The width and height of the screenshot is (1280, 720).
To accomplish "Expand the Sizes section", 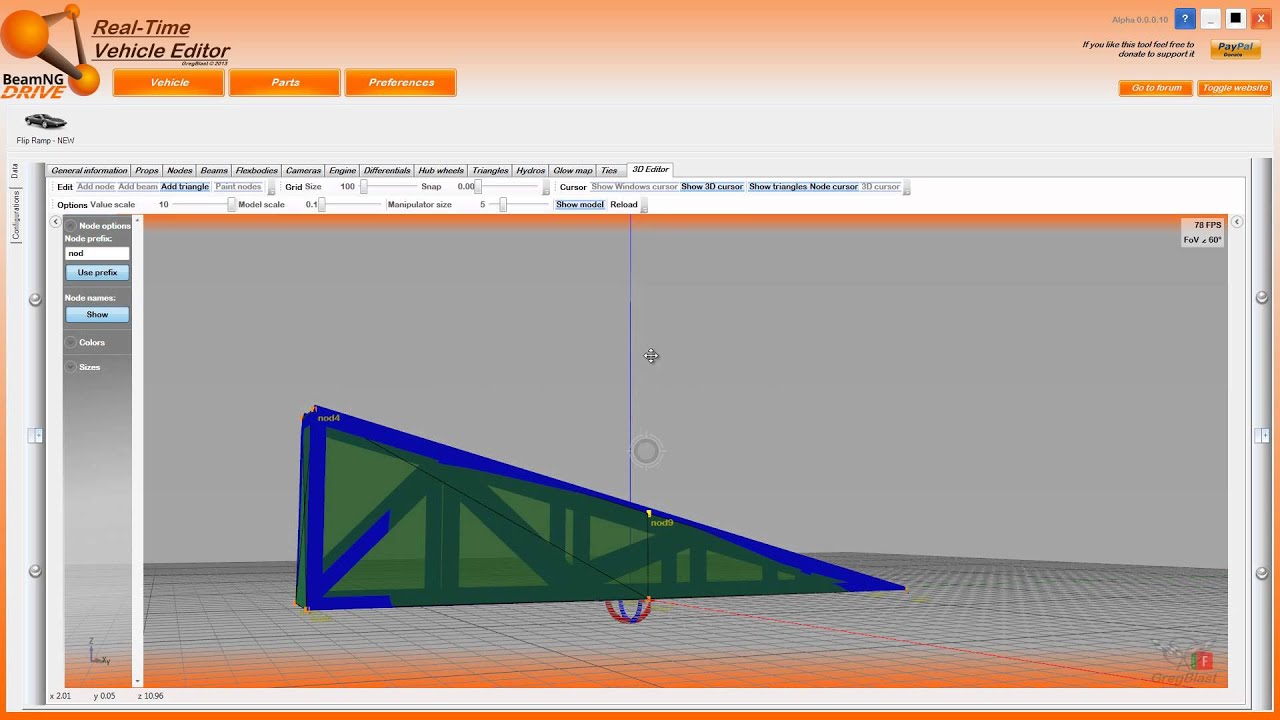I will tap(71, 367).
